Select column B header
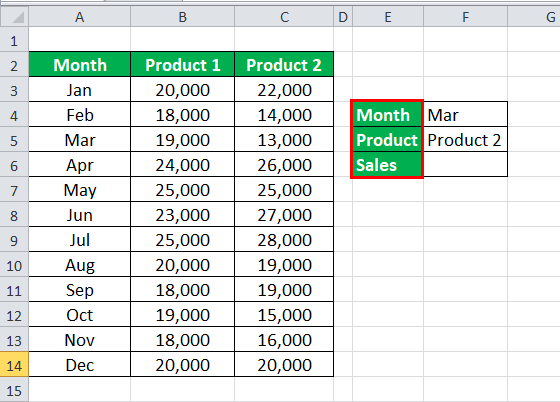Viewport: 560px width, 402px height. click(x=182, y=17)
